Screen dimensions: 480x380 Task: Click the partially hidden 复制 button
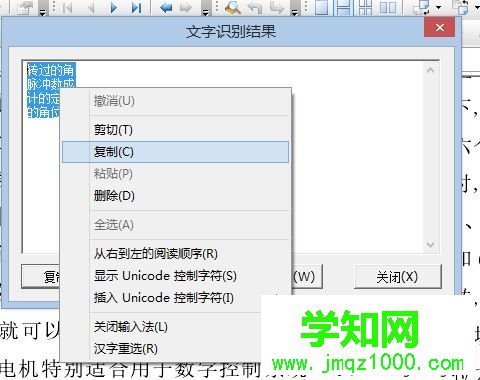pyautogui.click(x=41, y=277)
